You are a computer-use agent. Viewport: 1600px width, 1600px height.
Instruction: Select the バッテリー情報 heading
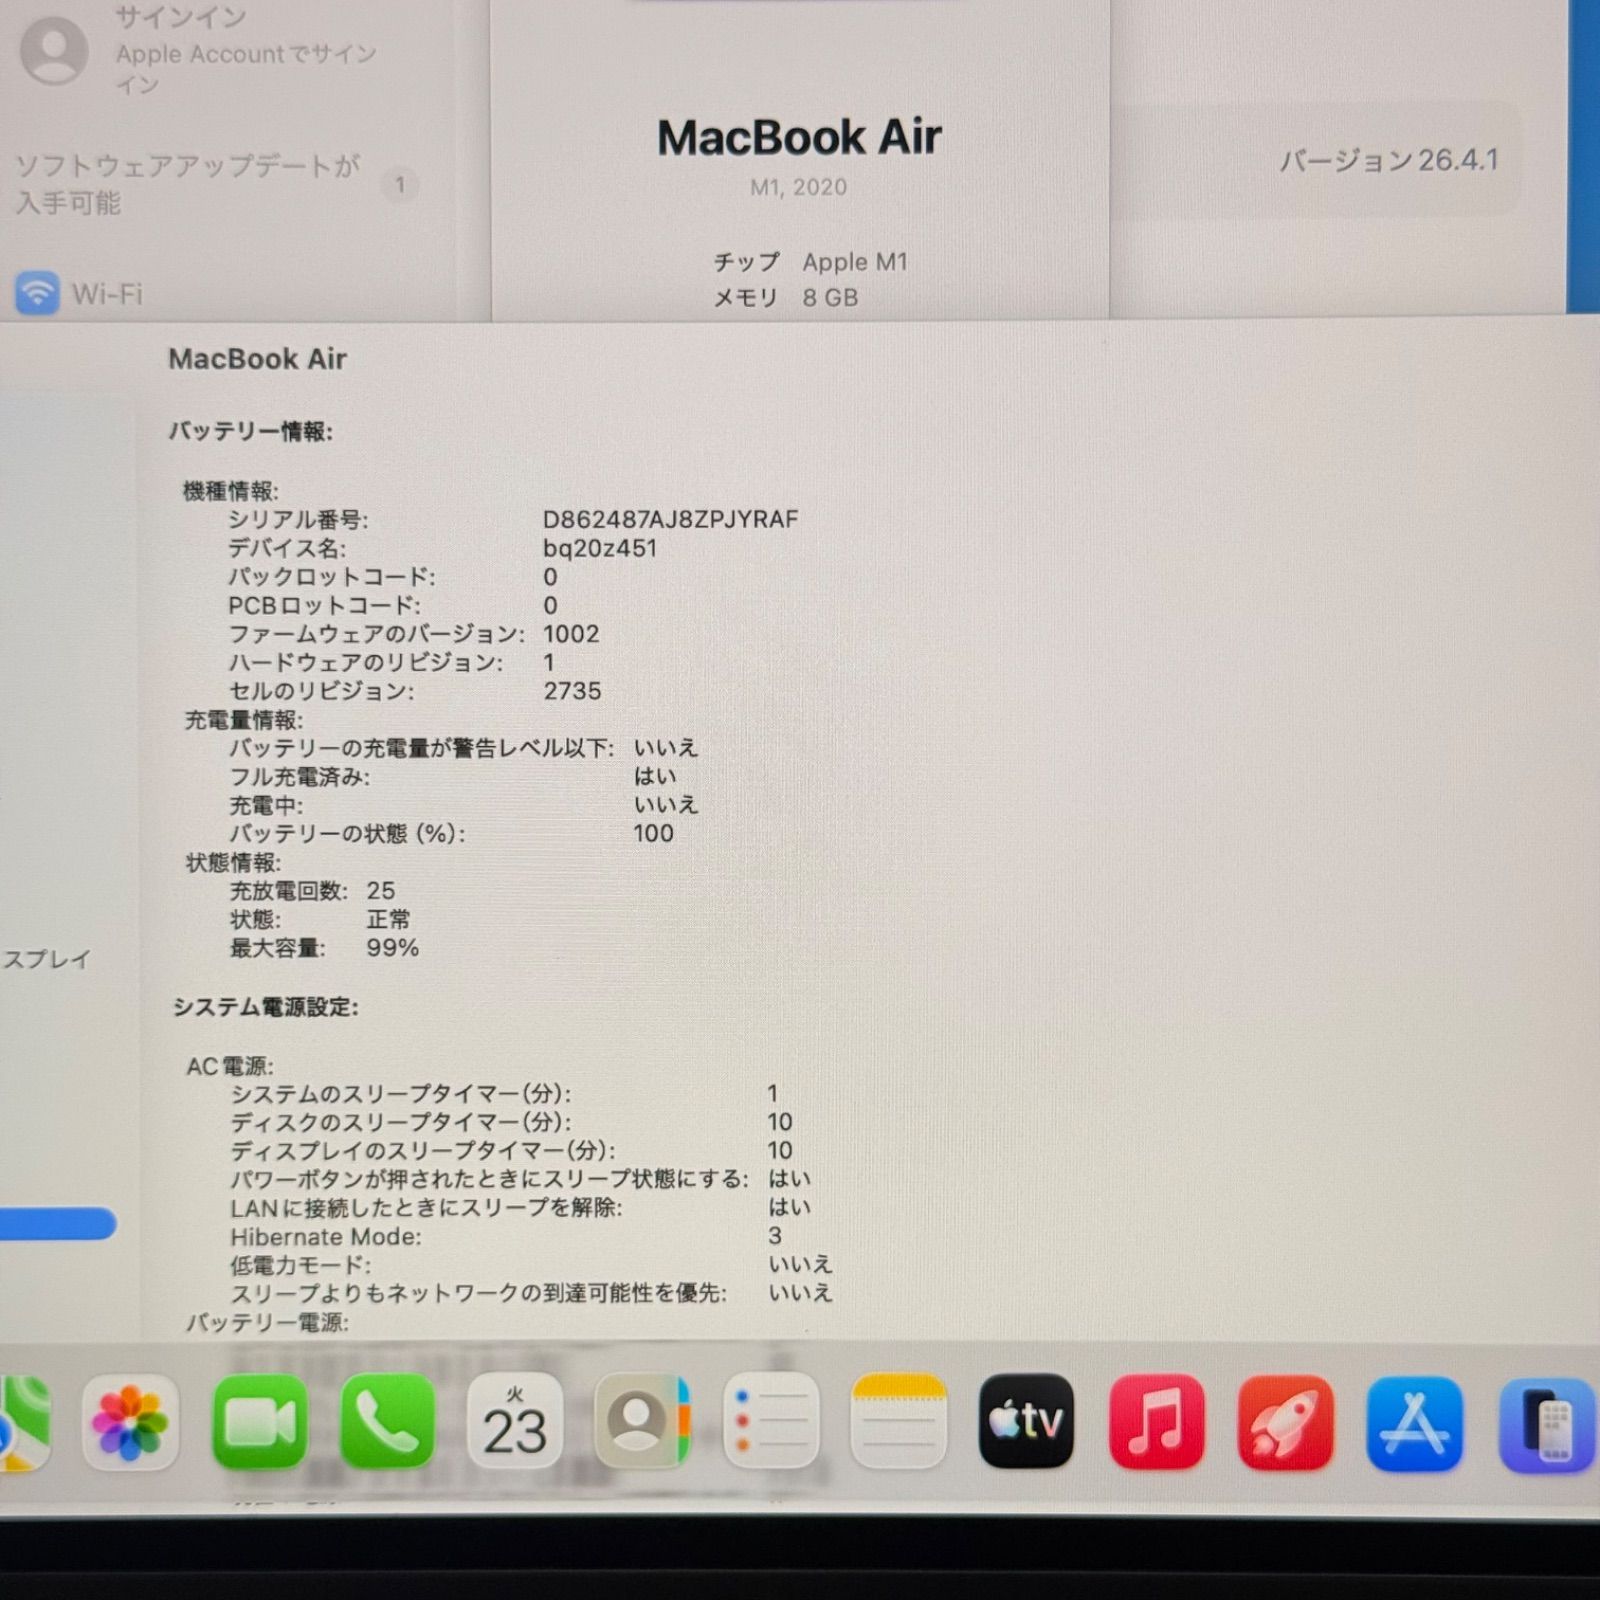pyautogui.click(x=250, y=431)
